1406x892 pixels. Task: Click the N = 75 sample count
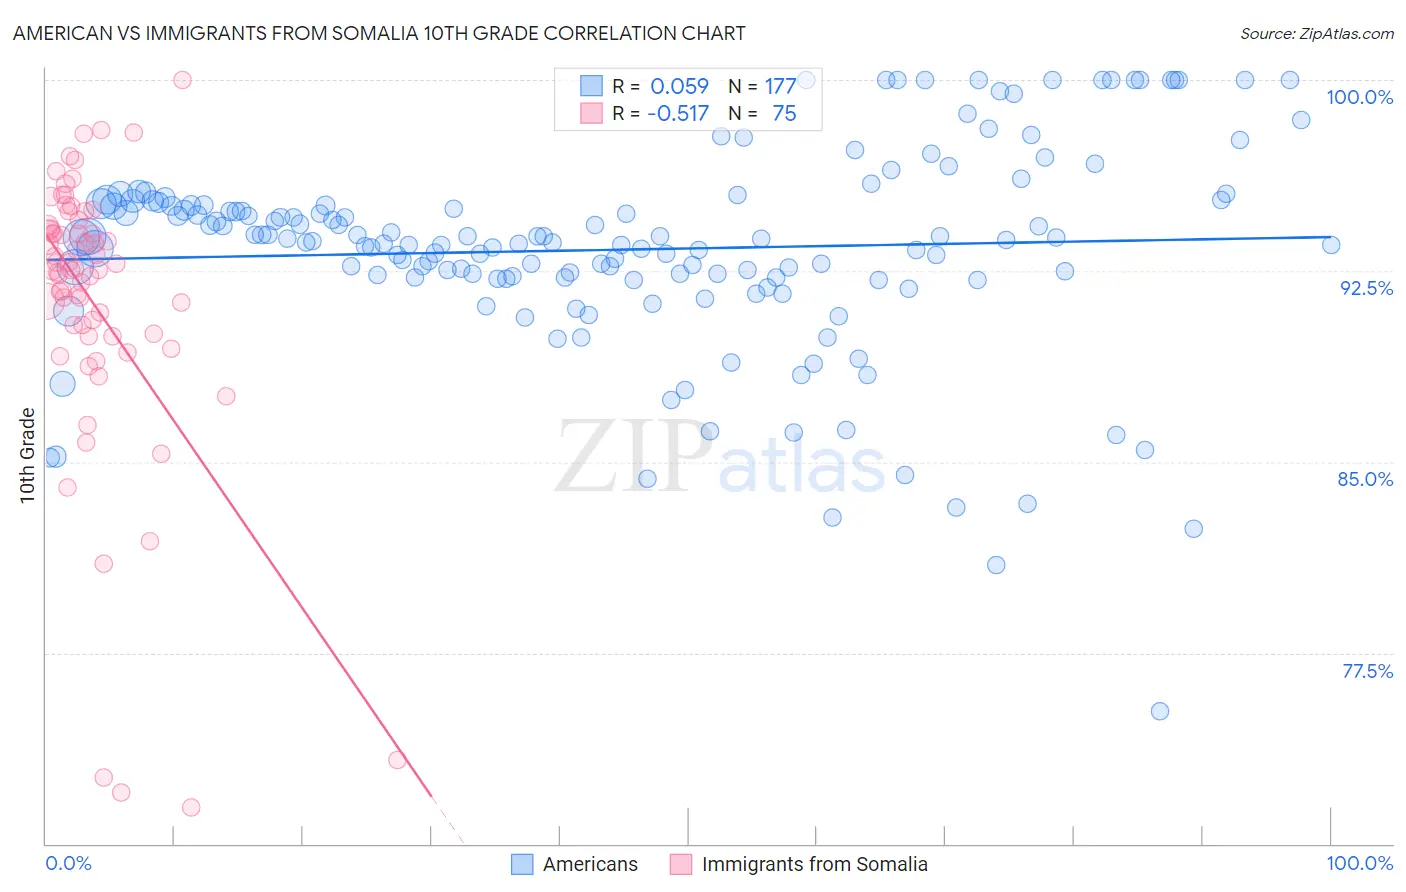click(762, 113)
